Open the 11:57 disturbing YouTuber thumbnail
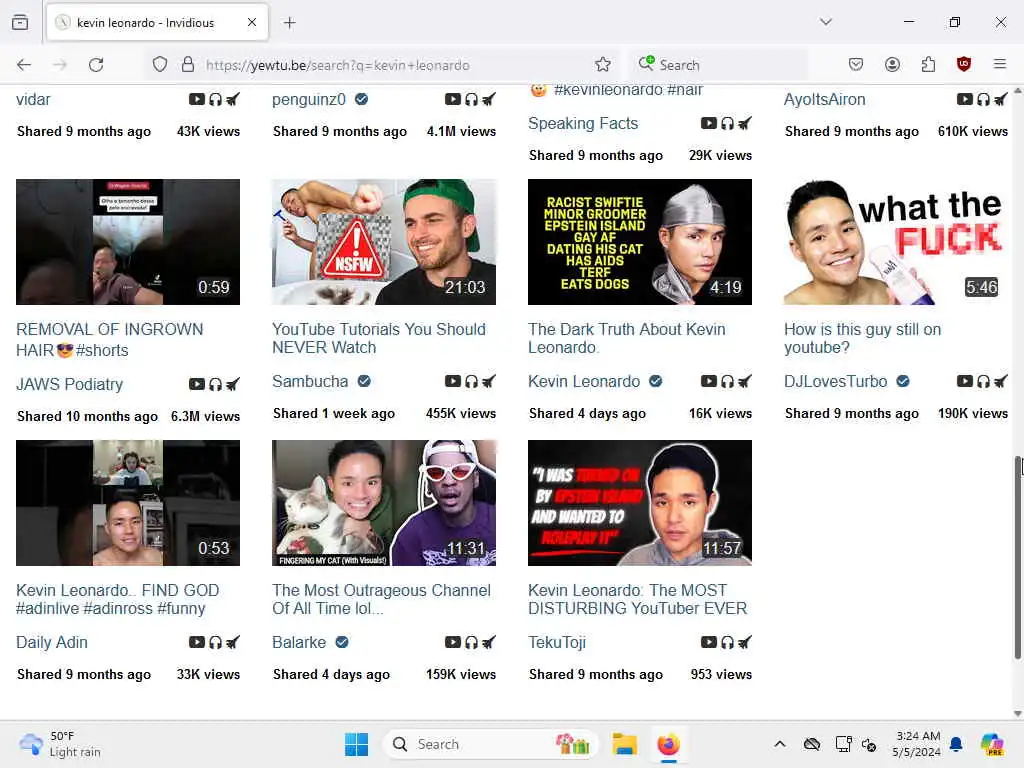The image size is (1024, 768). click(640, 503)
